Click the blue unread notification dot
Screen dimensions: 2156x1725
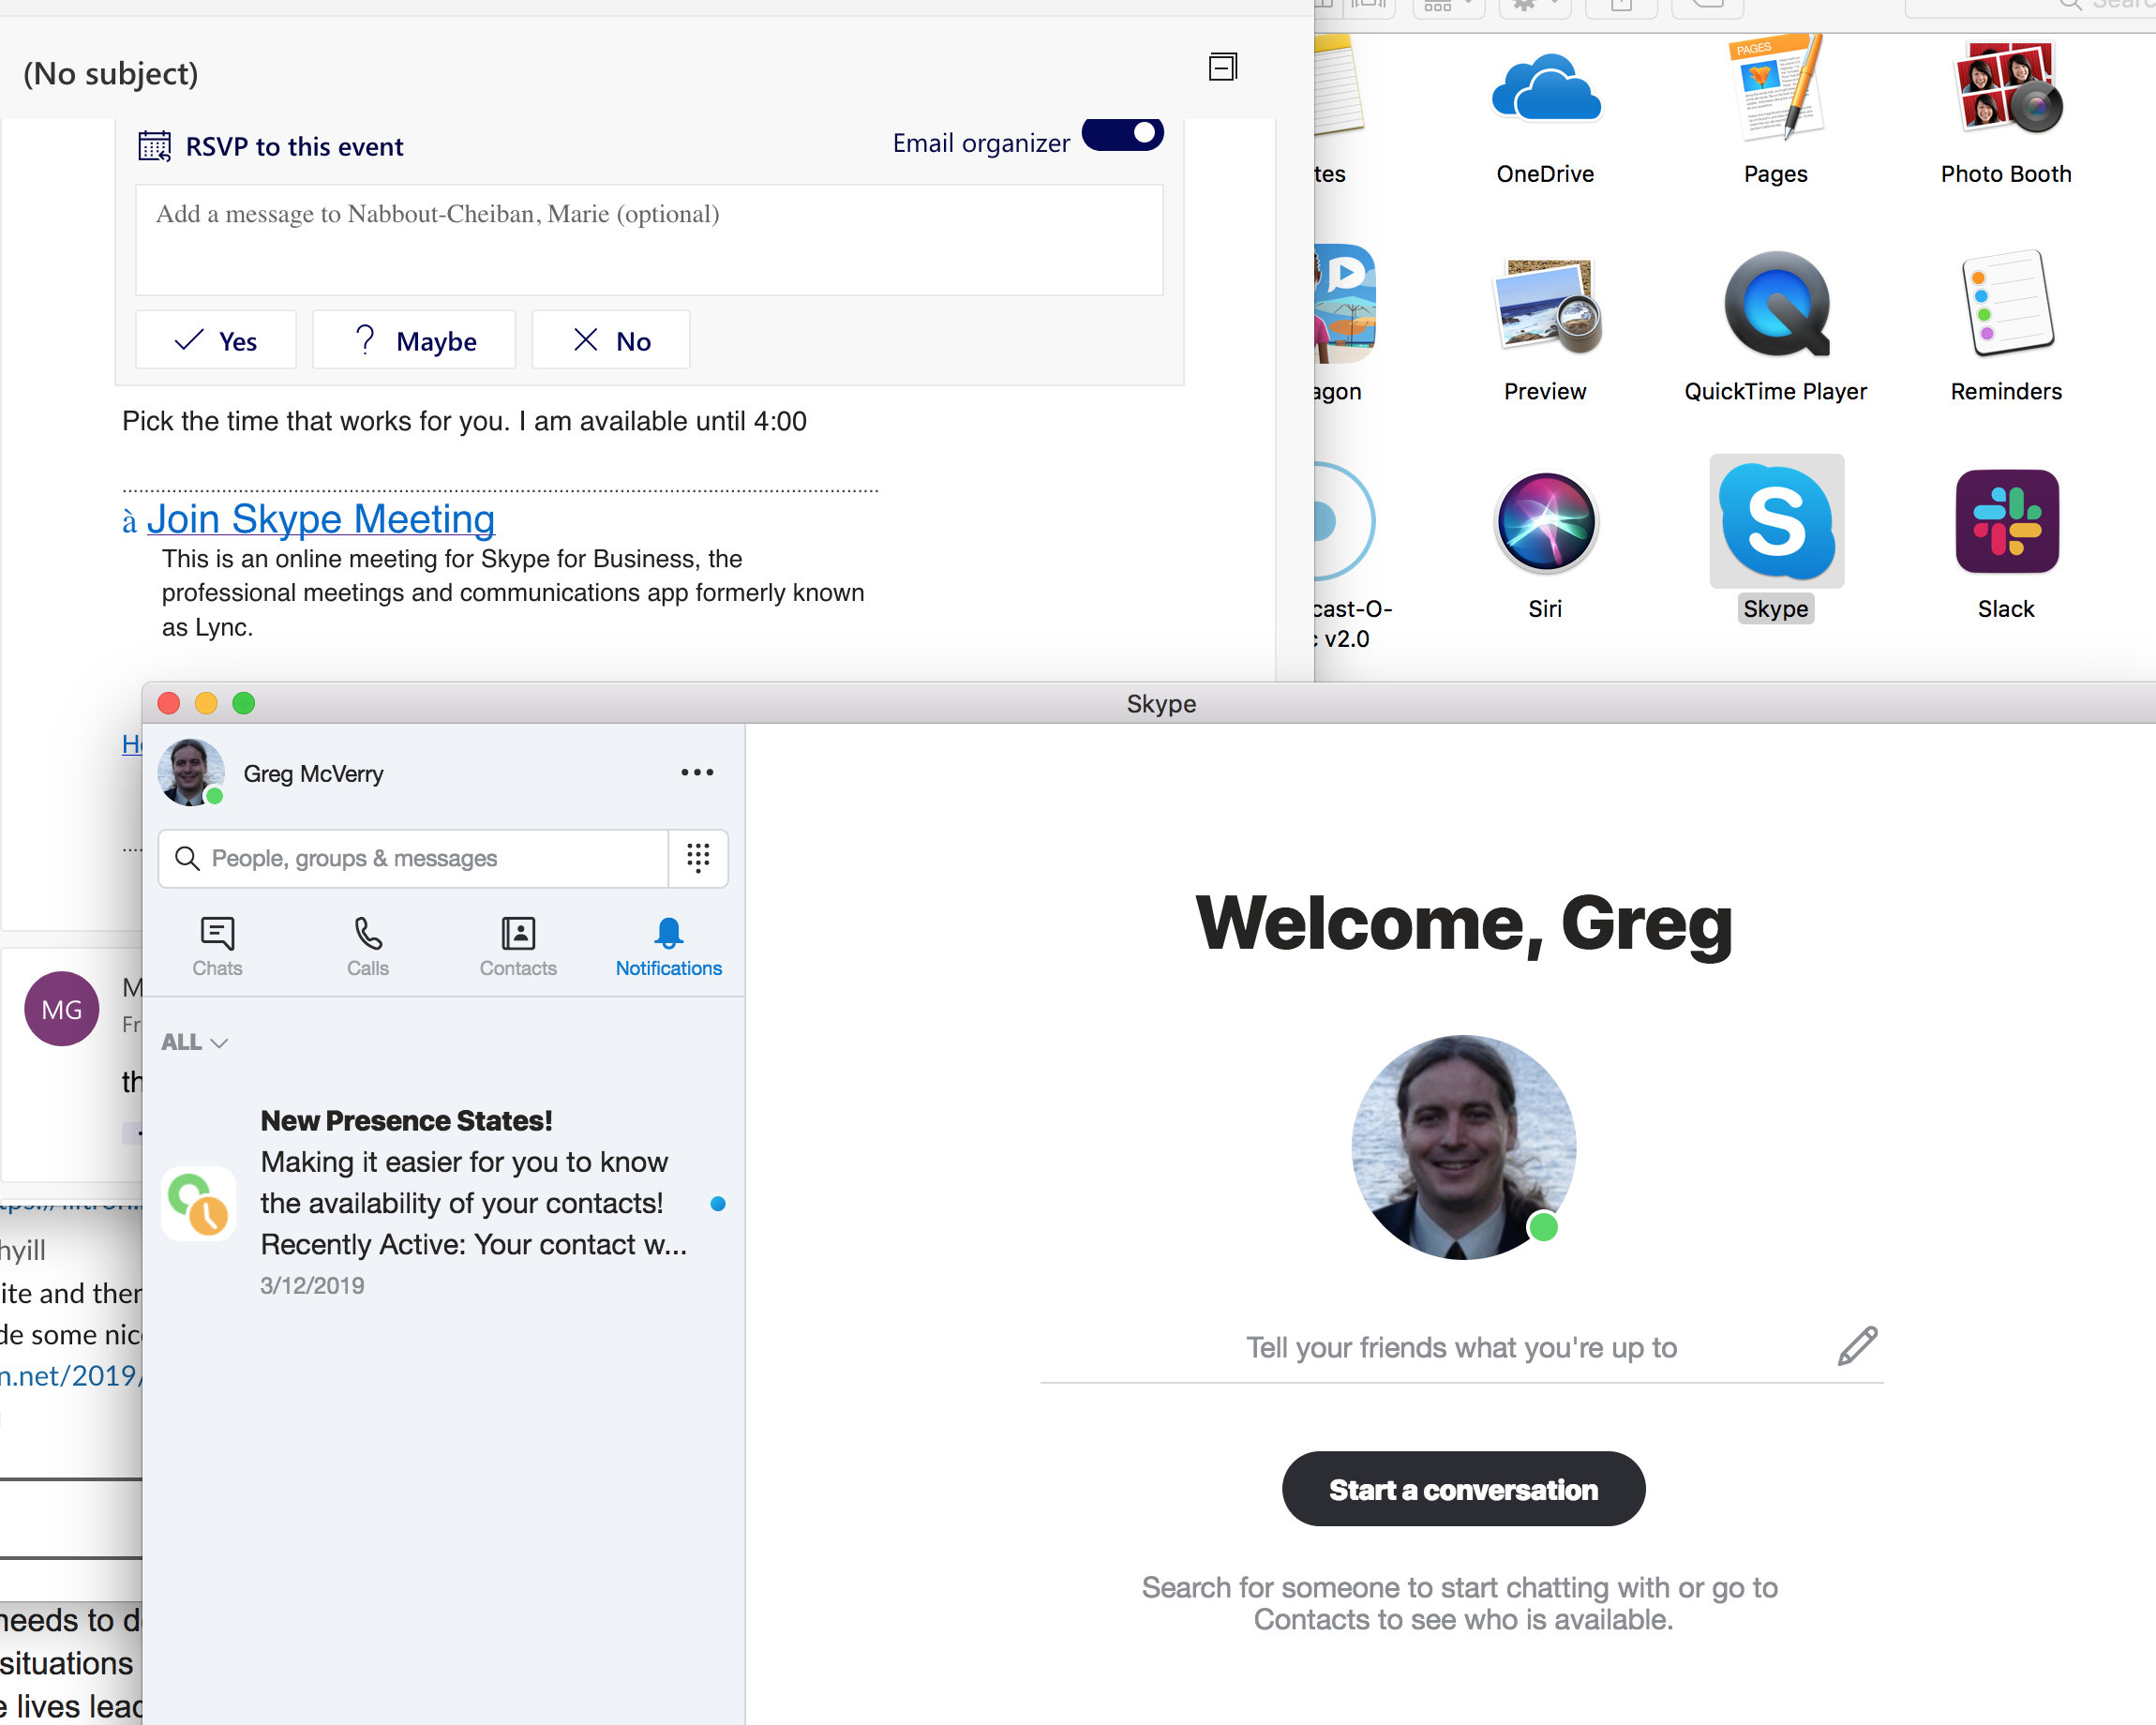click(717, 1203)
